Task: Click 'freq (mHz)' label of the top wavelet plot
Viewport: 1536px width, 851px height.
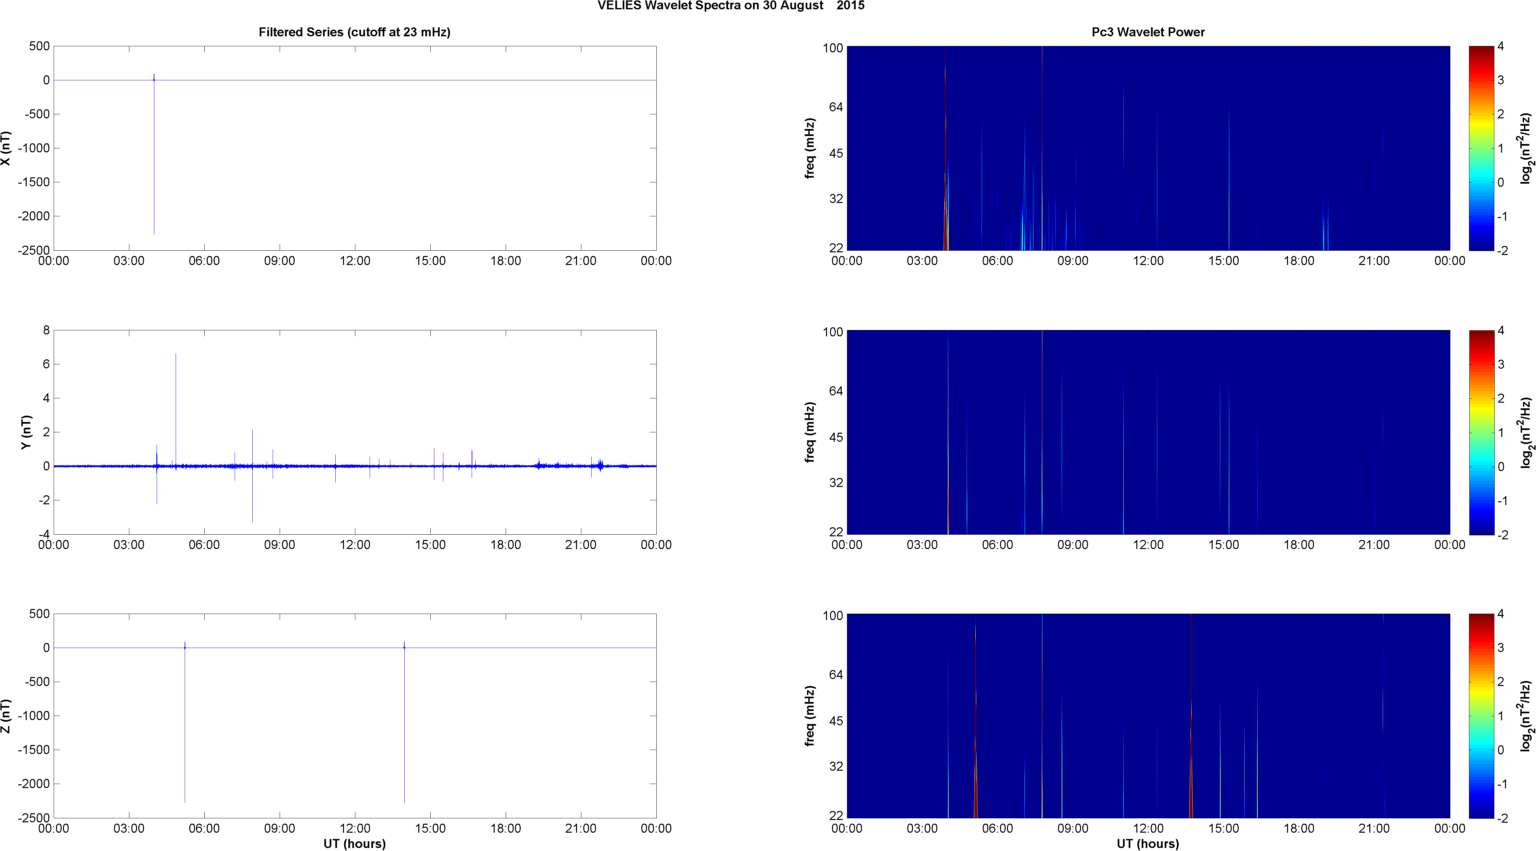Action: tap(810, 148)
